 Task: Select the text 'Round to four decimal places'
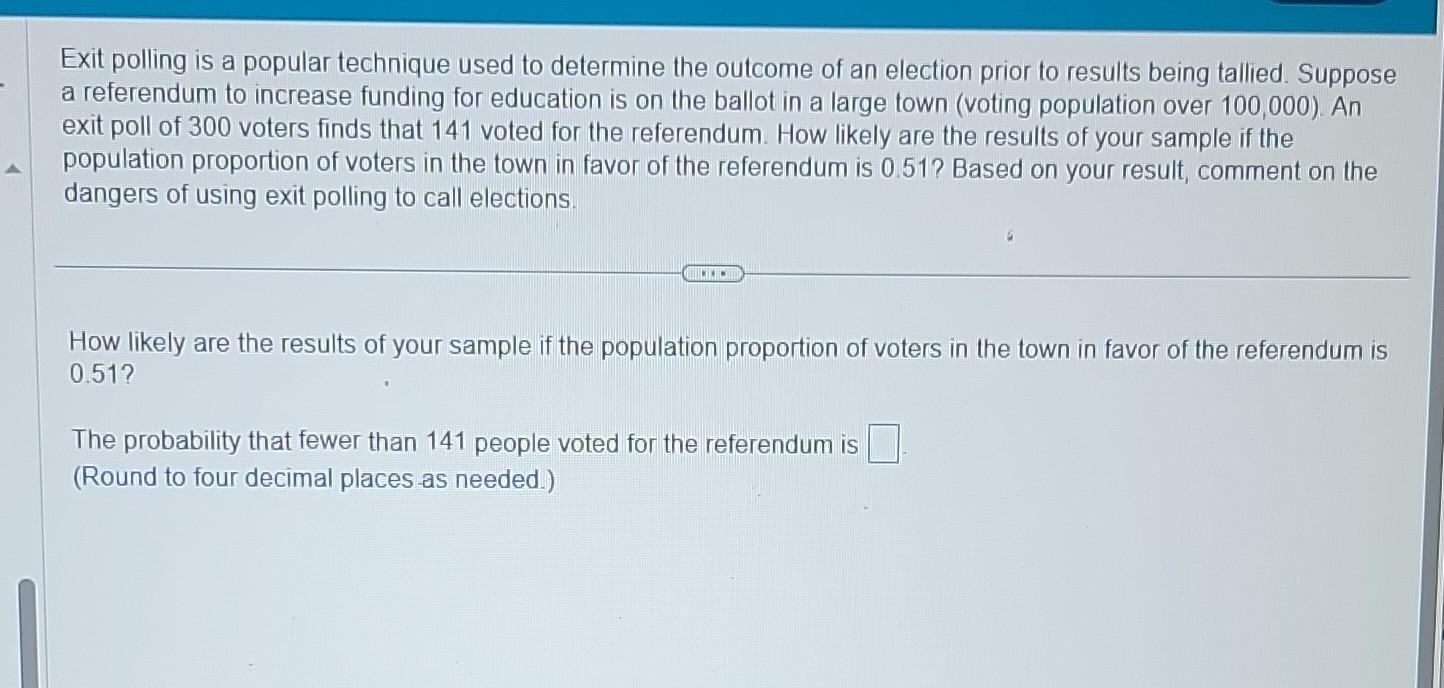click(242, 479)
